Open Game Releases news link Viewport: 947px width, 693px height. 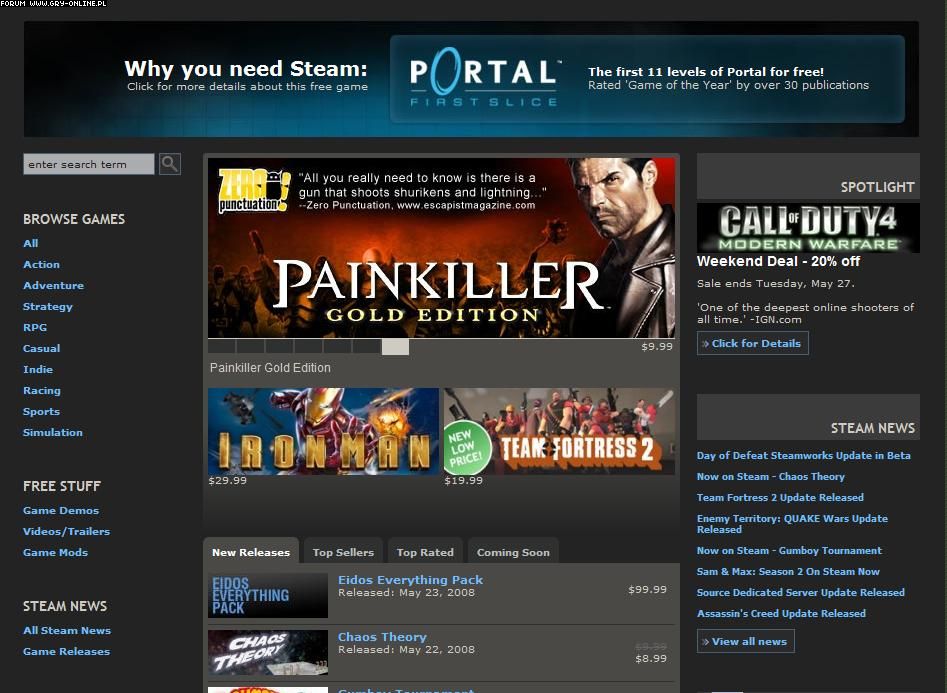click(x=66, y=652)
